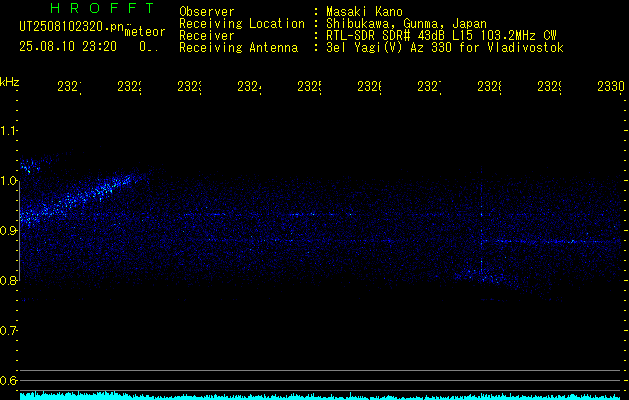Click the 2327 time axis marker

[429, 86]
